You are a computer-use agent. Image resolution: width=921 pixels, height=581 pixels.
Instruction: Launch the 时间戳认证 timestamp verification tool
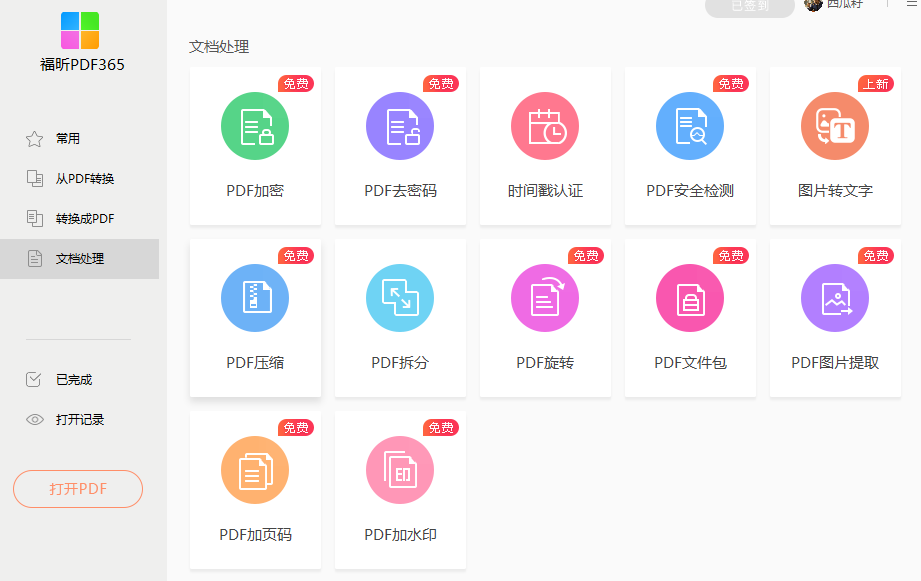[x=545, y=146]
